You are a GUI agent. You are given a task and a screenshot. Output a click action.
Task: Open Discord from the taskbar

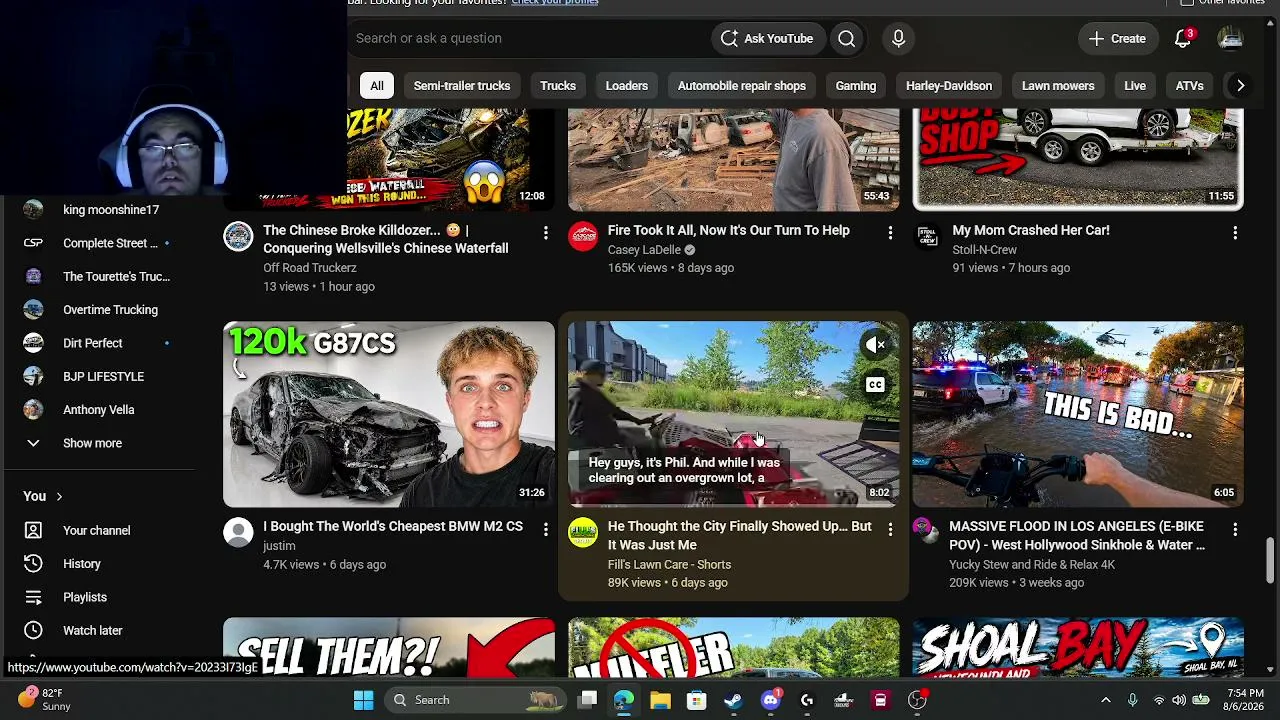tap(770, 700)
